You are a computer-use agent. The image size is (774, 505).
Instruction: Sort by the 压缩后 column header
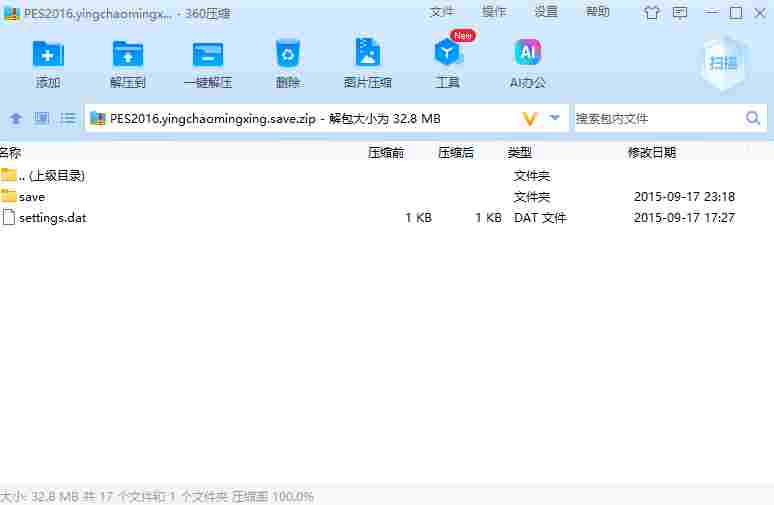[x=456, y=153]
